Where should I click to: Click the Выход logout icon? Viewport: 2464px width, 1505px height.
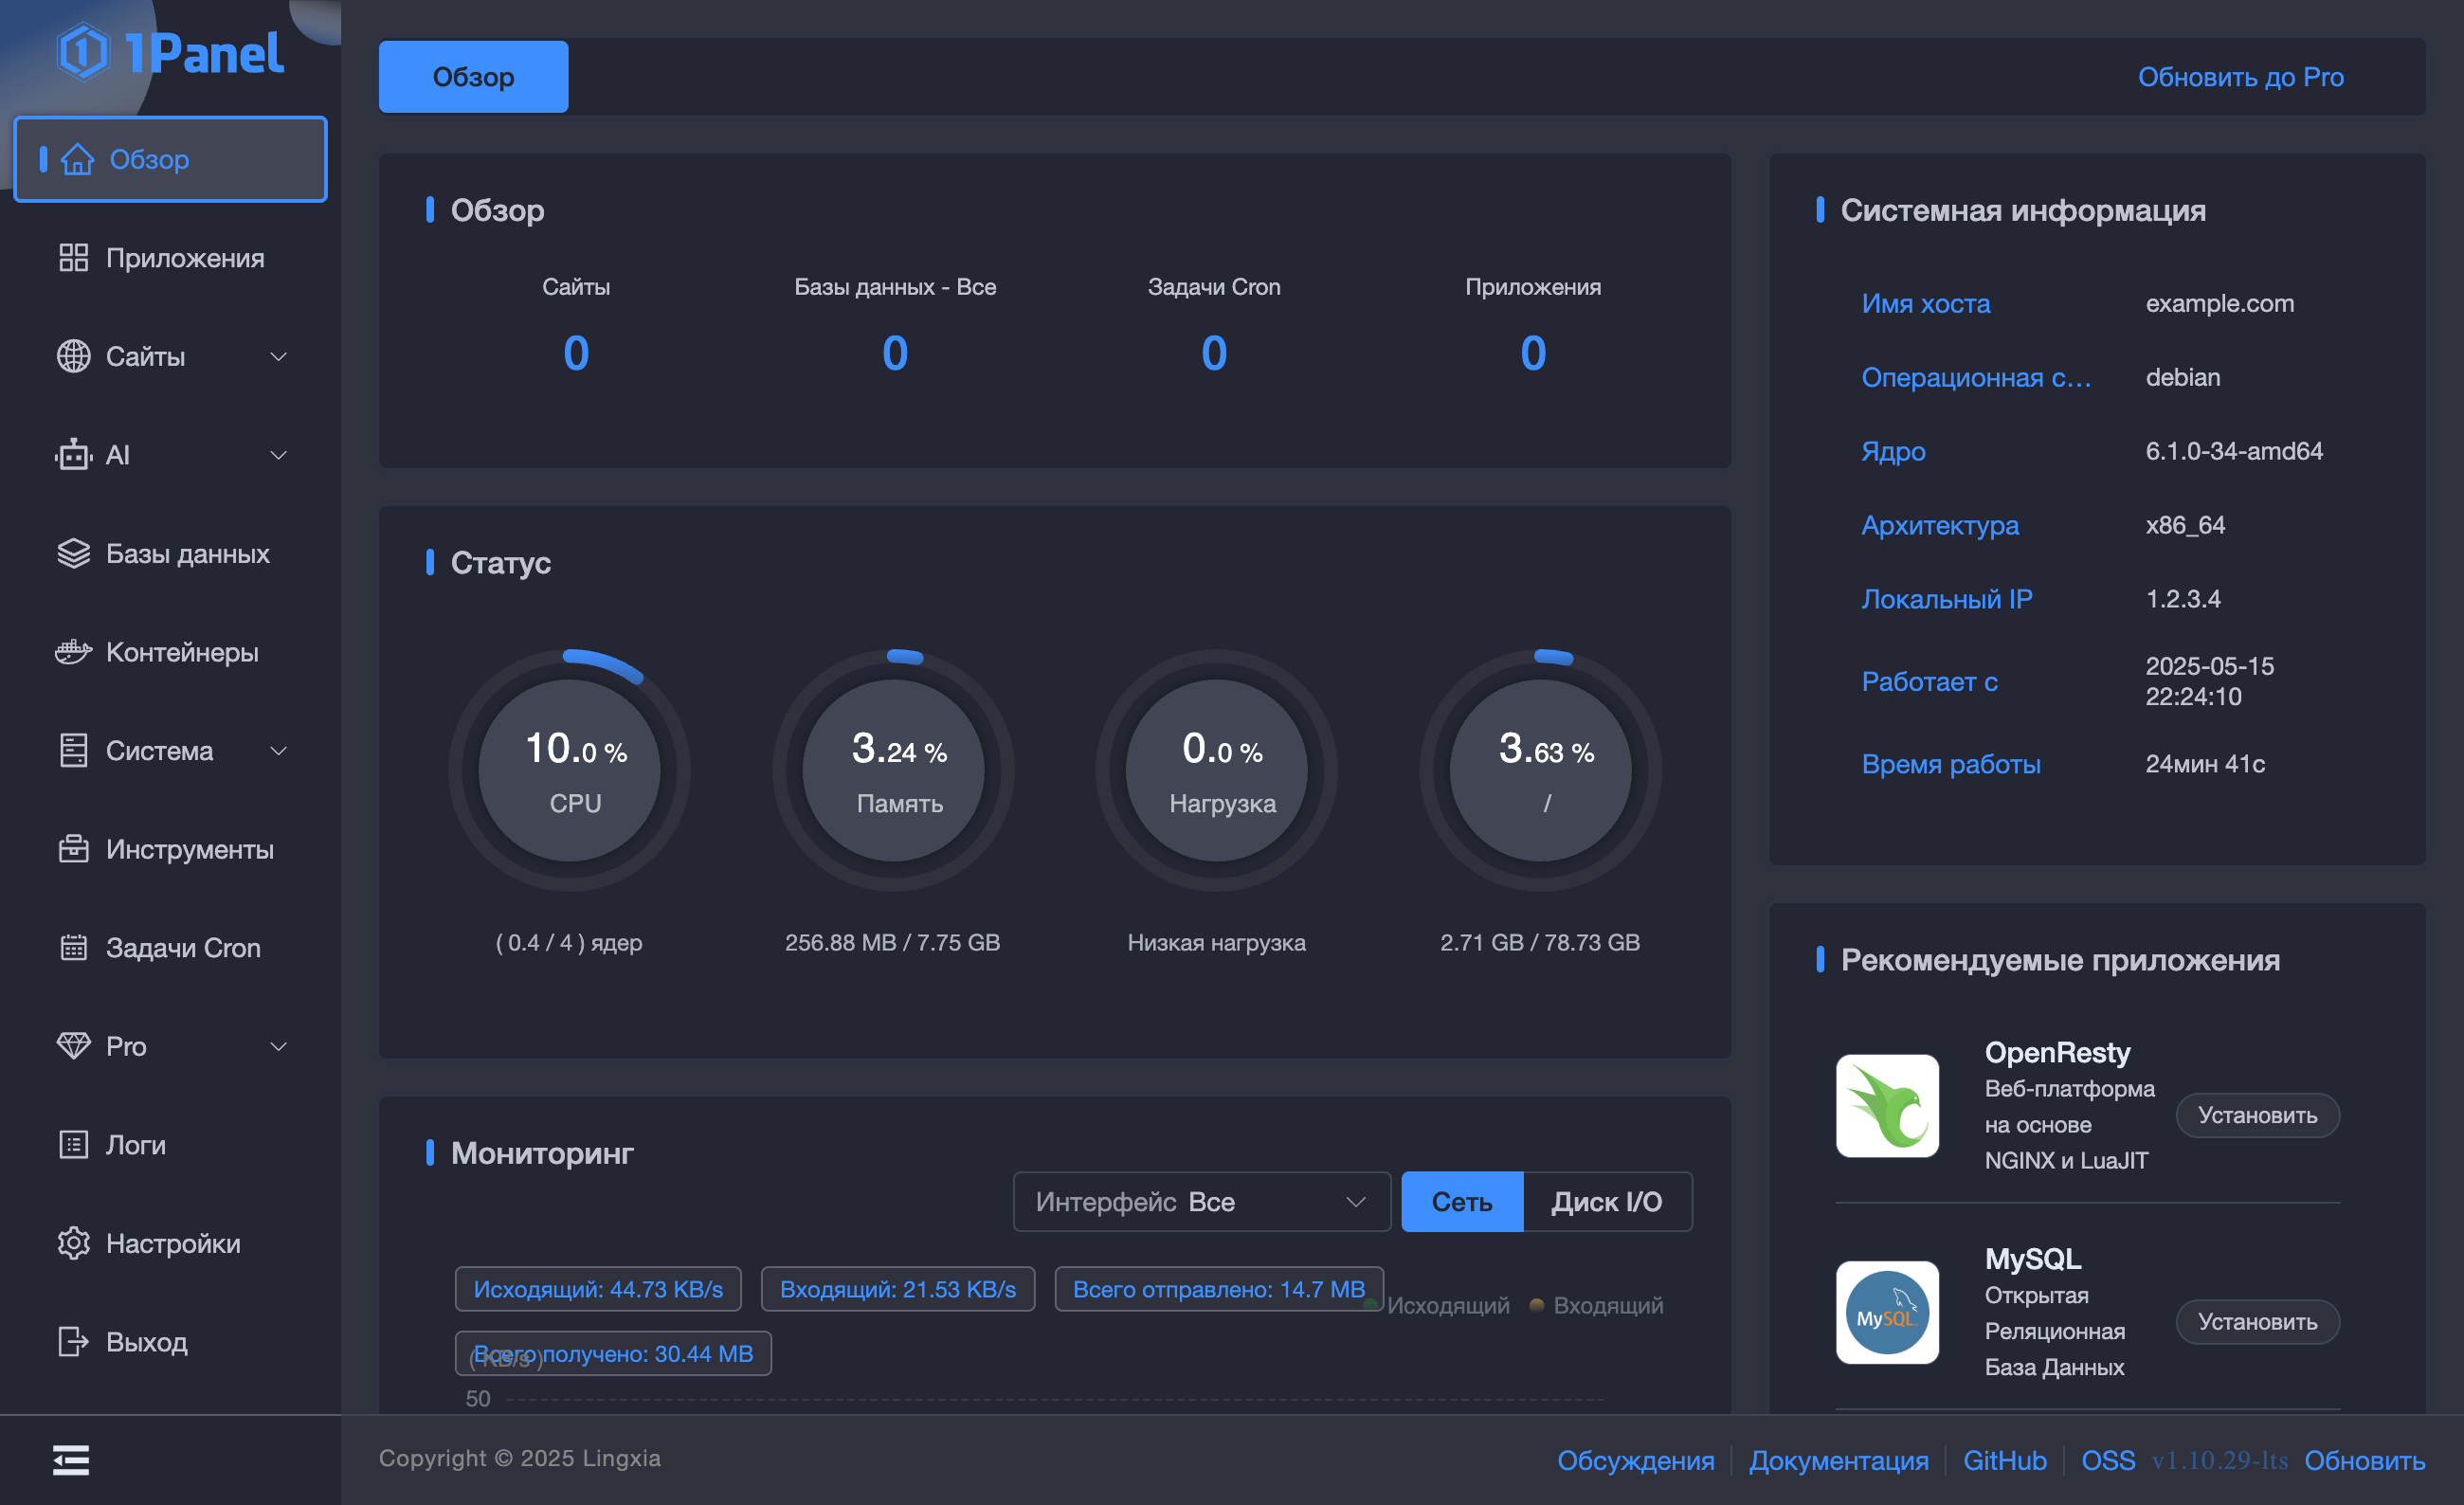(x=73, y=1341)
